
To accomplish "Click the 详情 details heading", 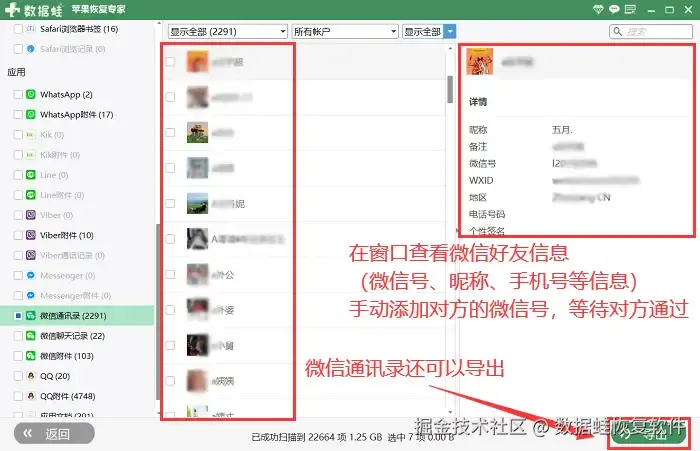I will (x=478, y=102).
